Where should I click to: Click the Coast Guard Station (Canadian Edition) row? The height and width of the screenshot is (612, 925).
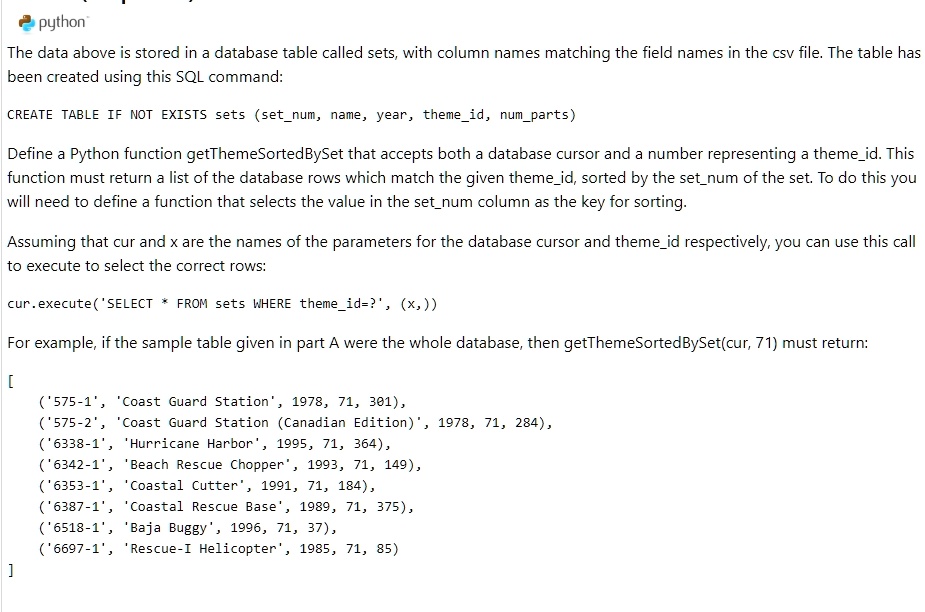click(295, 423)
